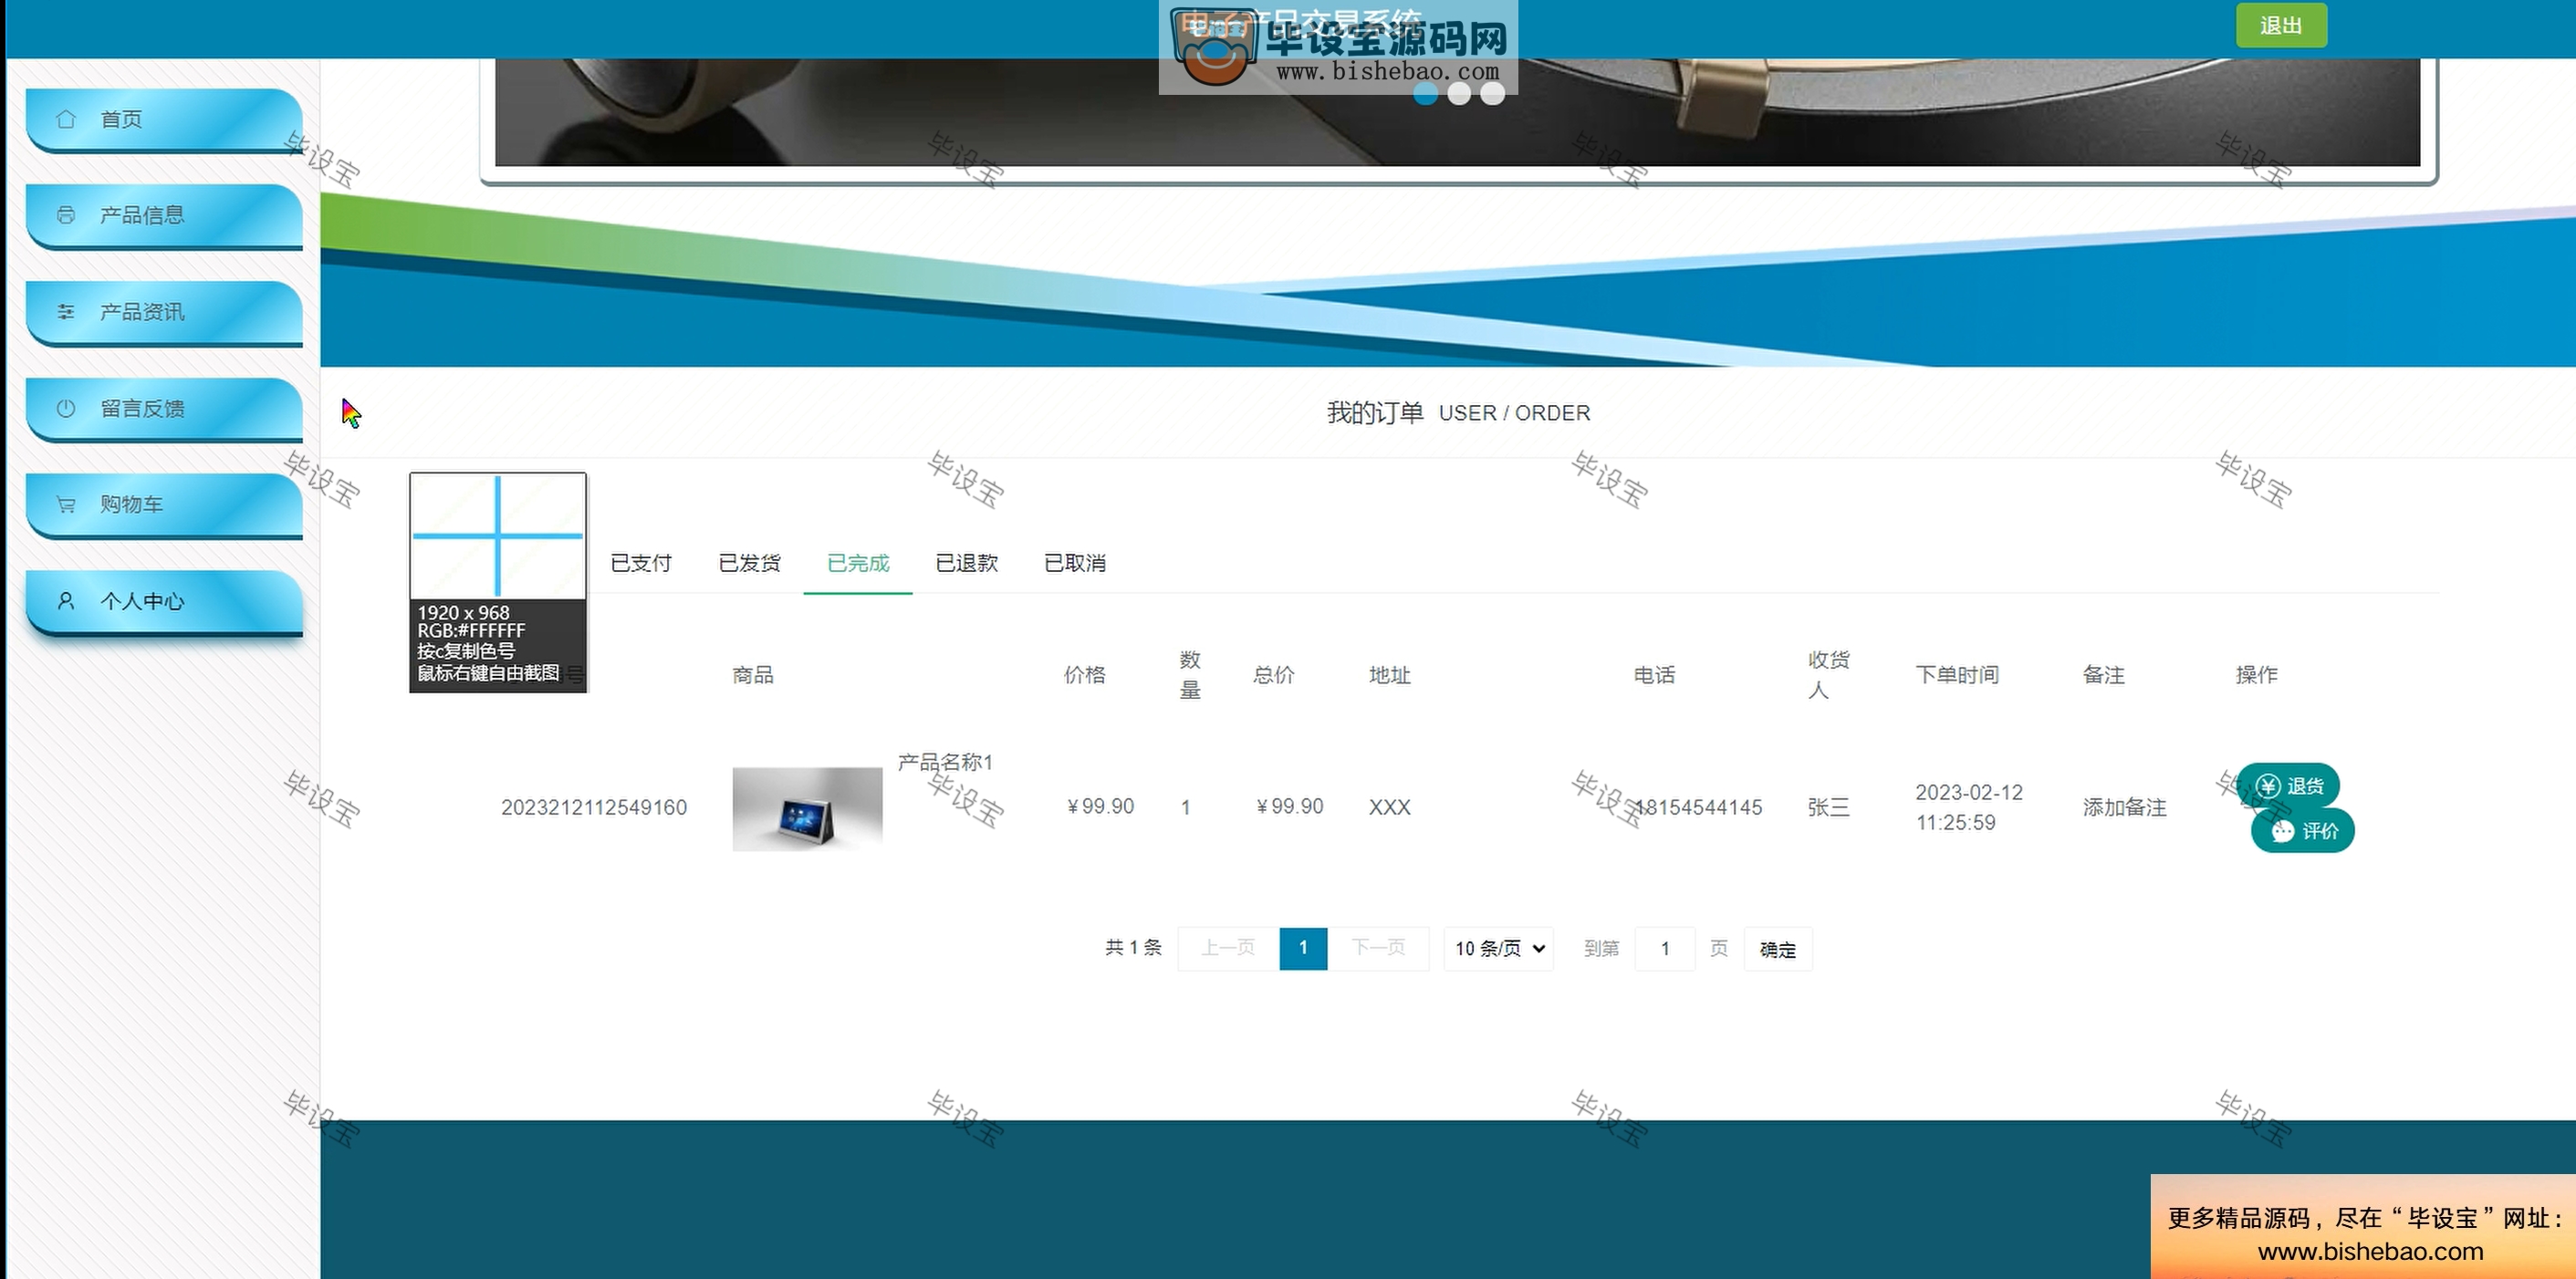Viewport: 2576px width, 1279px height.
Task: Click the 操作 column header
Action: click(2257, 675)
